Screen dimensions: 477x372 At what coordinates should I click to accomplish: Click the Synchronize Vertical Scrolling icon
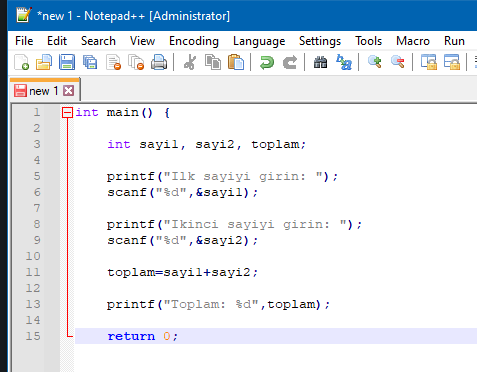click(429, 62)
